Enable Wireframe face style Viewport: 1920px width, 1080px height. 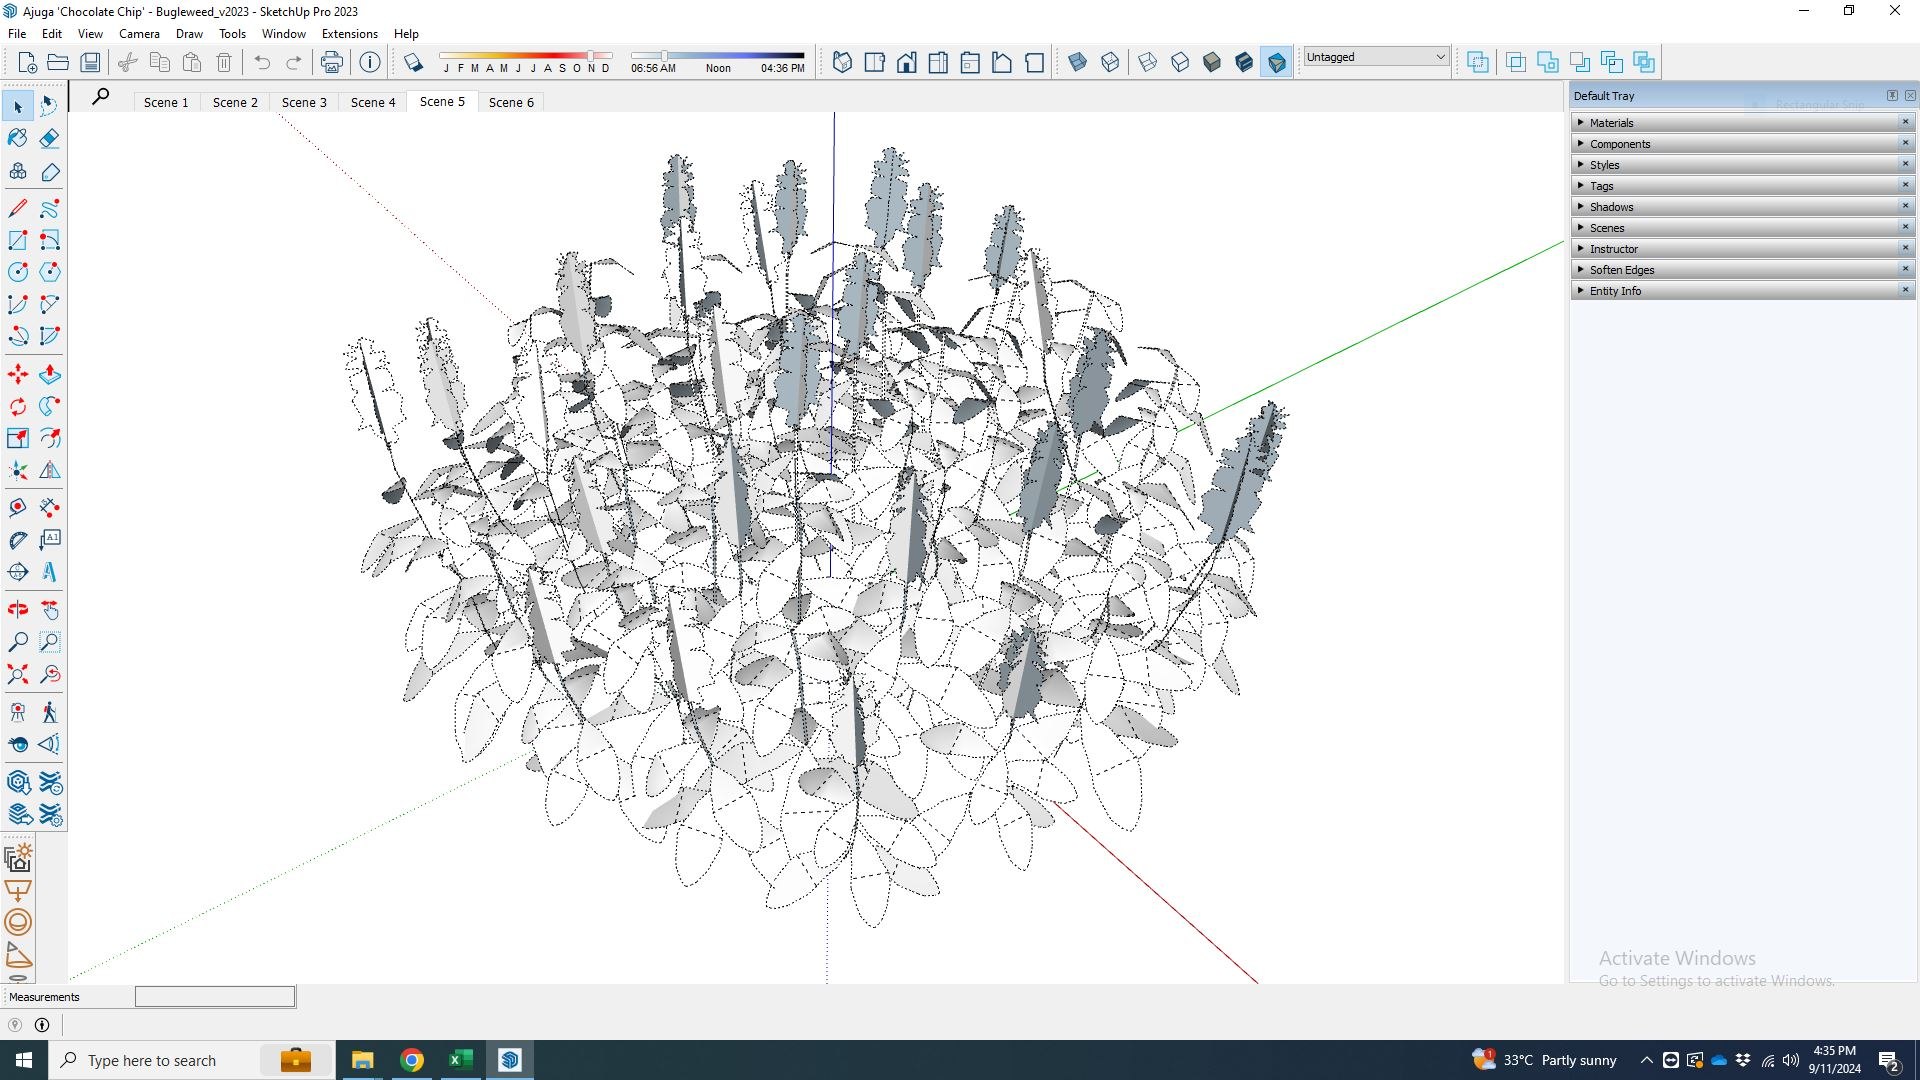point(1148,62)
